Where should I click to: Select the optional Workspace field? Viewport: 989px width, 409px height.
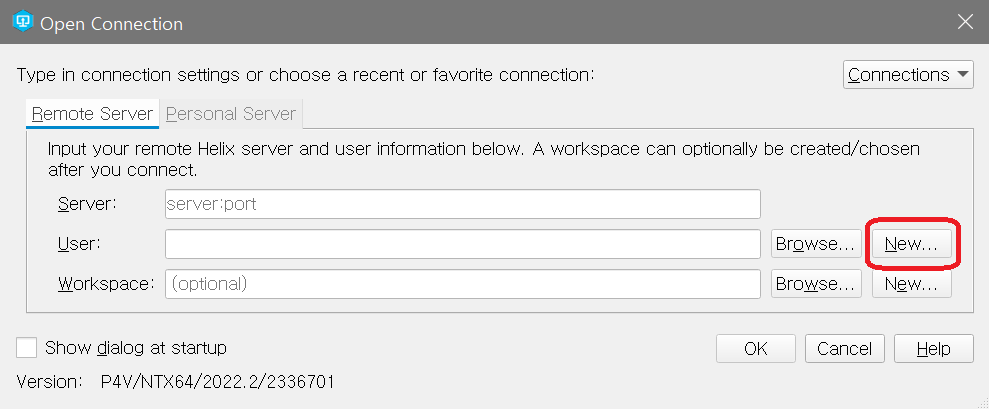[463, 284]
